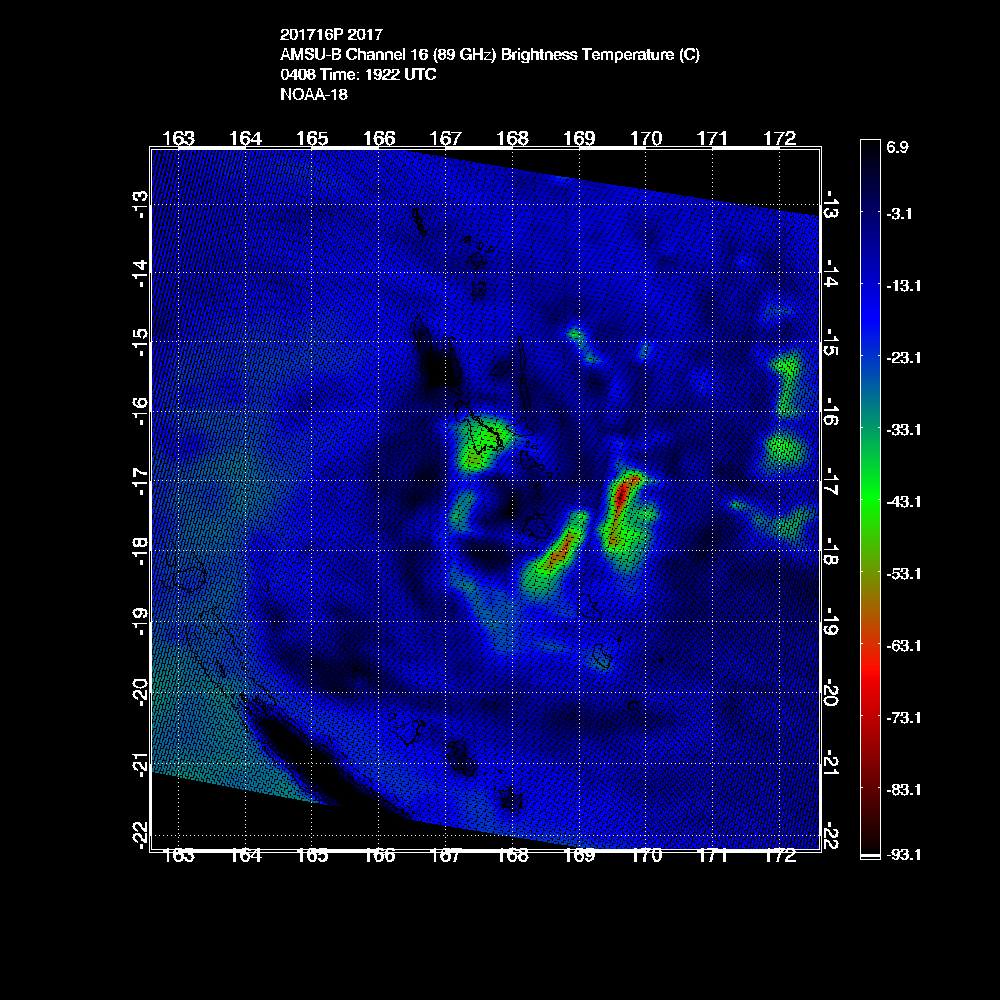
Task: Click longitude label "164" on the bottom axis
Action: pos(246,856)
